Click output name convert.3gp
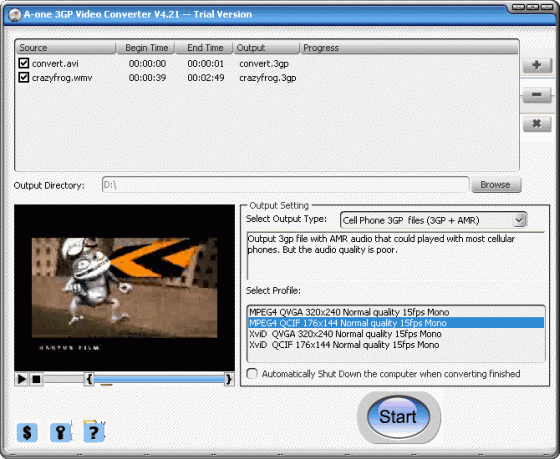This screenshot has height=459, width=560. coord(264,64)
